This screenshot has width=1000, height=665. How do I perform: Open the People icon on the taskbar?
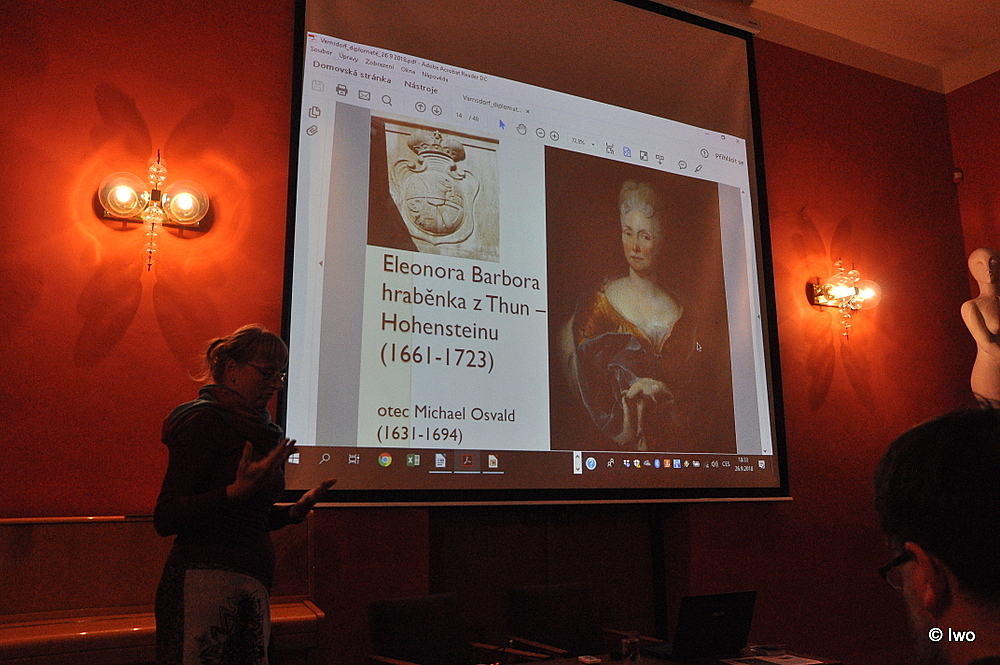[x=610, y=464]
